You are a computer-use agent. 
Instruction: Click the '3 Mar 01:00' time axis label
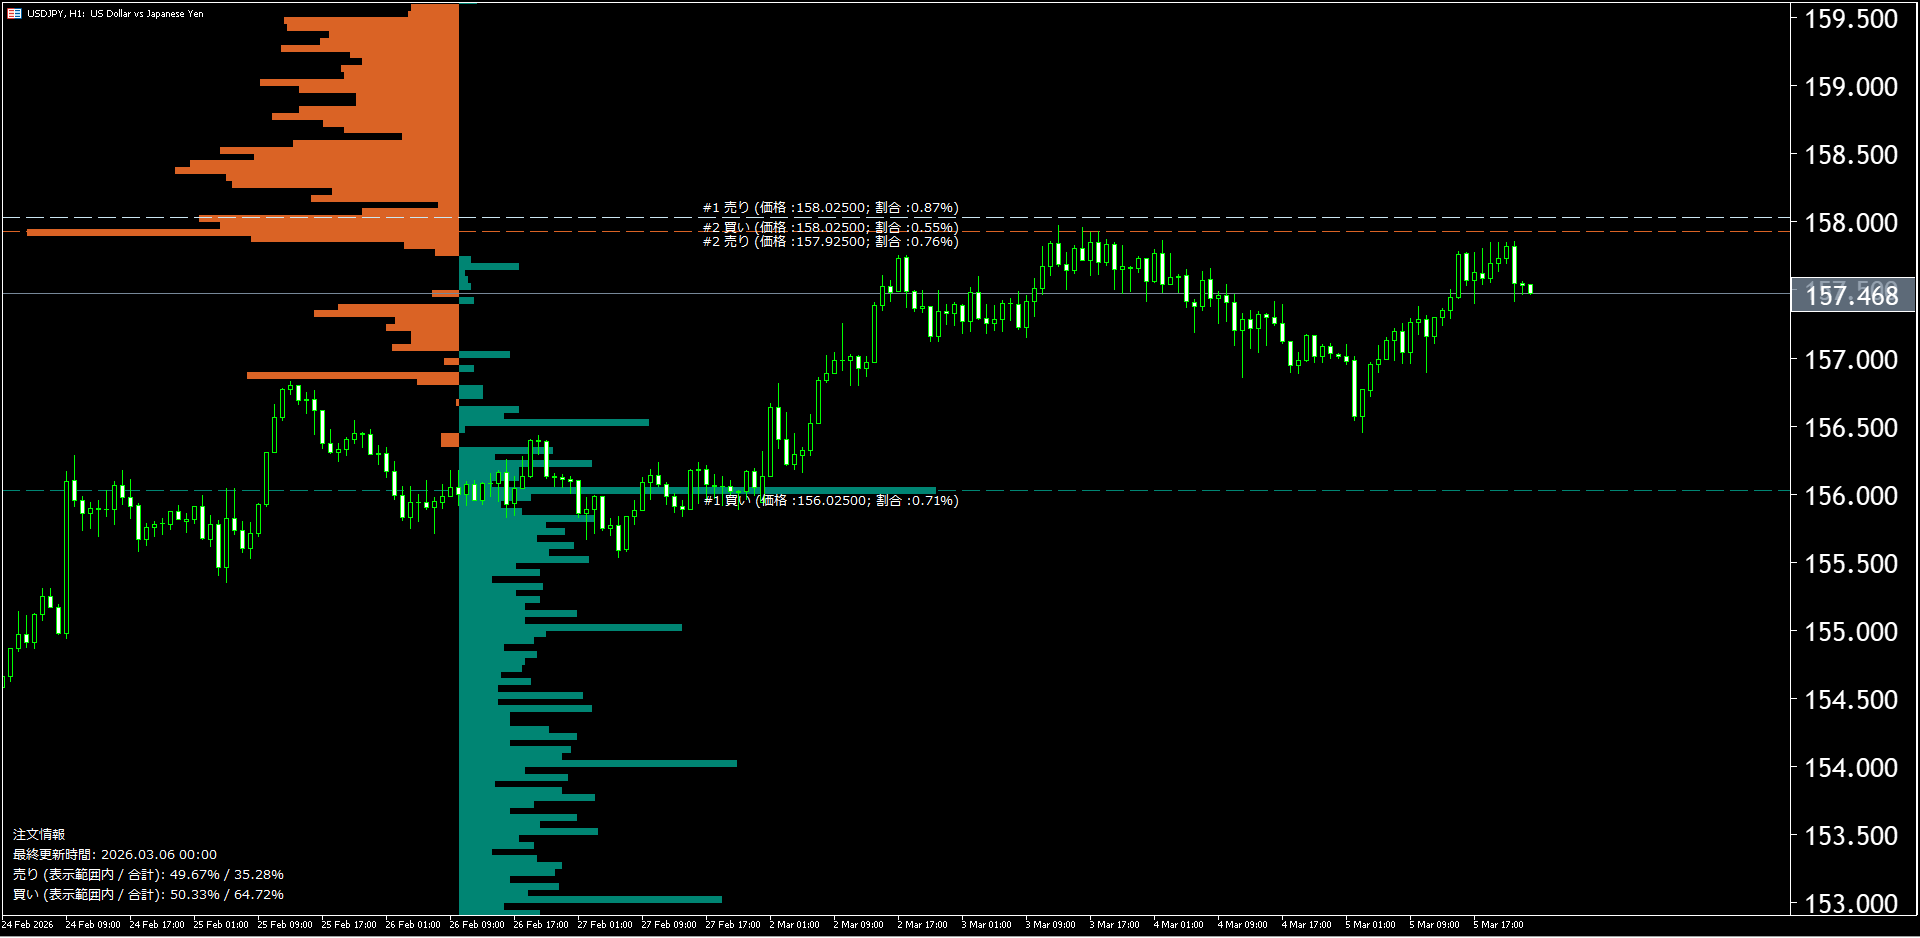[987, 925]
